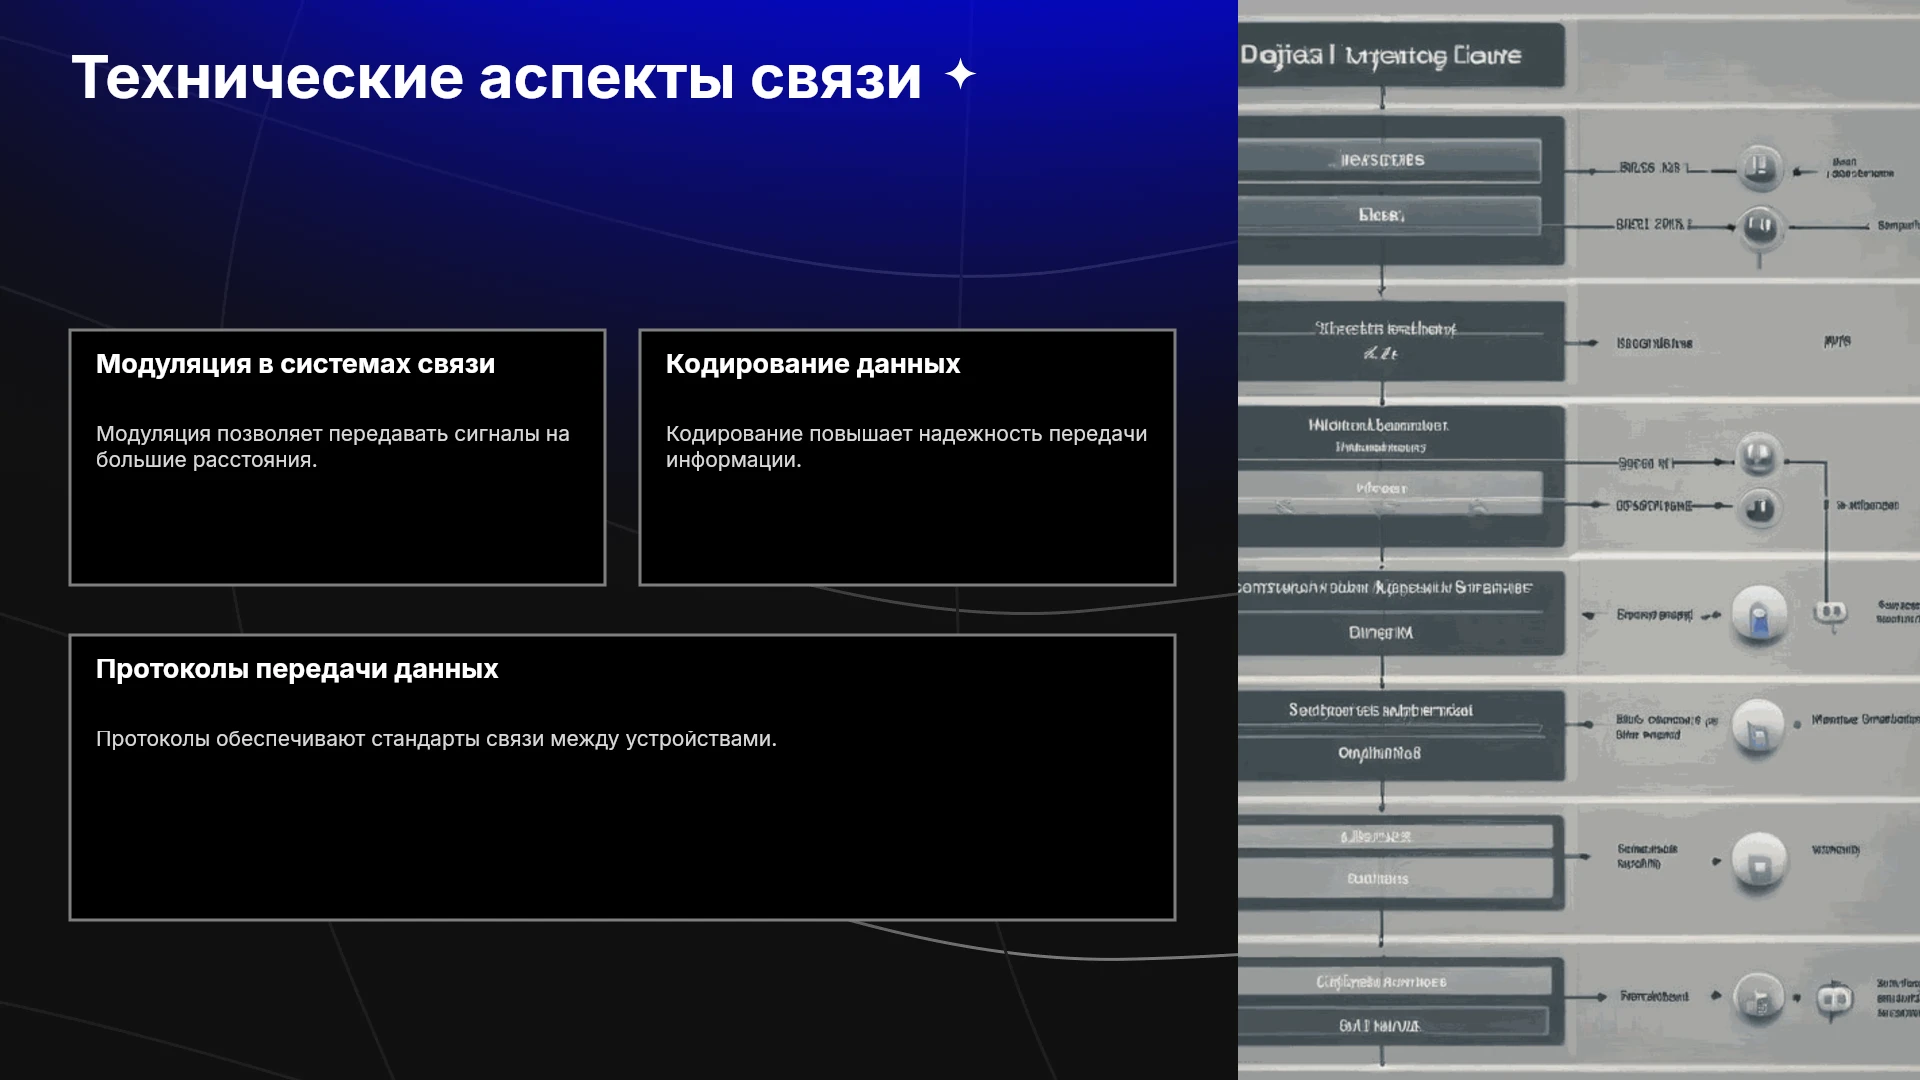Click the "Blees" box in the diagram
Viewport: 1920px width, 1080px height.
tap(1389, 215)
